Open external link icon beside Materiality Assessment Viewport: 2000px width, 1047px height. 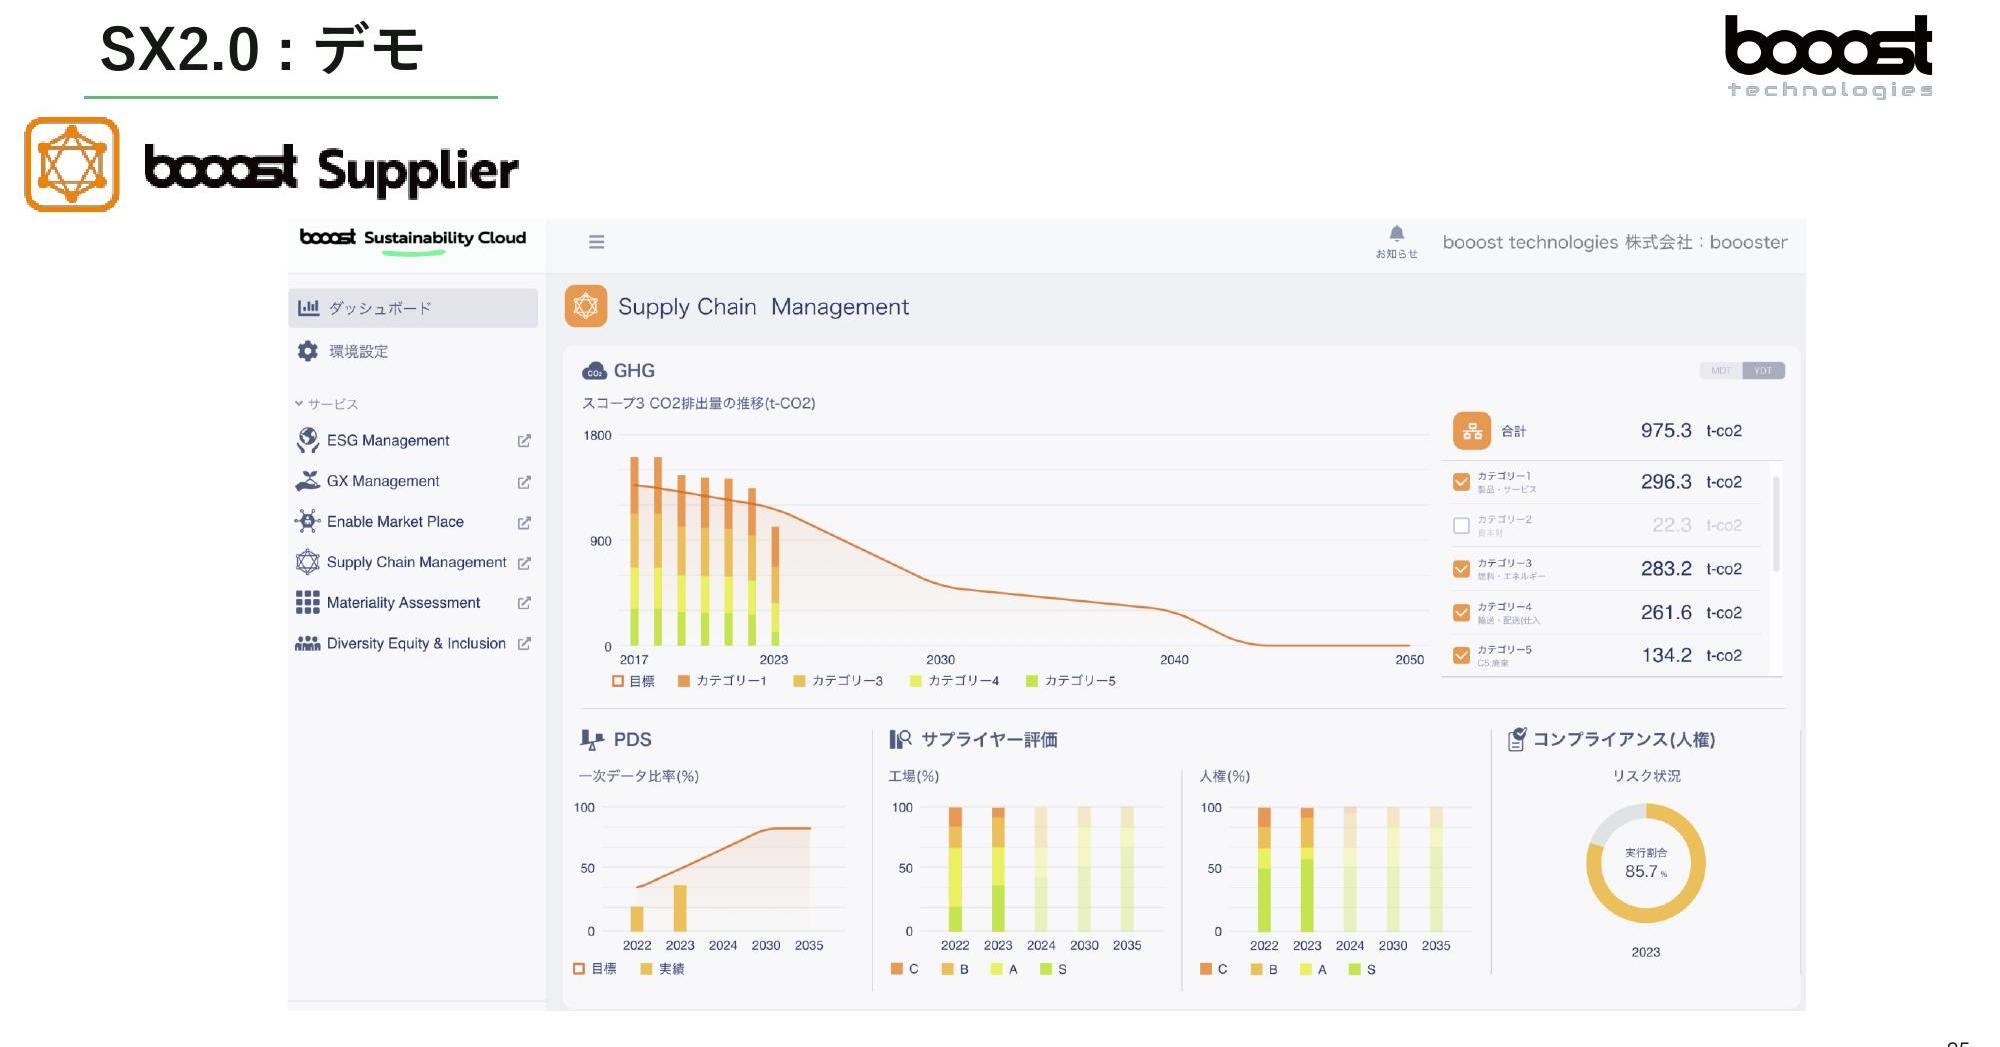(x=524, y=603)
